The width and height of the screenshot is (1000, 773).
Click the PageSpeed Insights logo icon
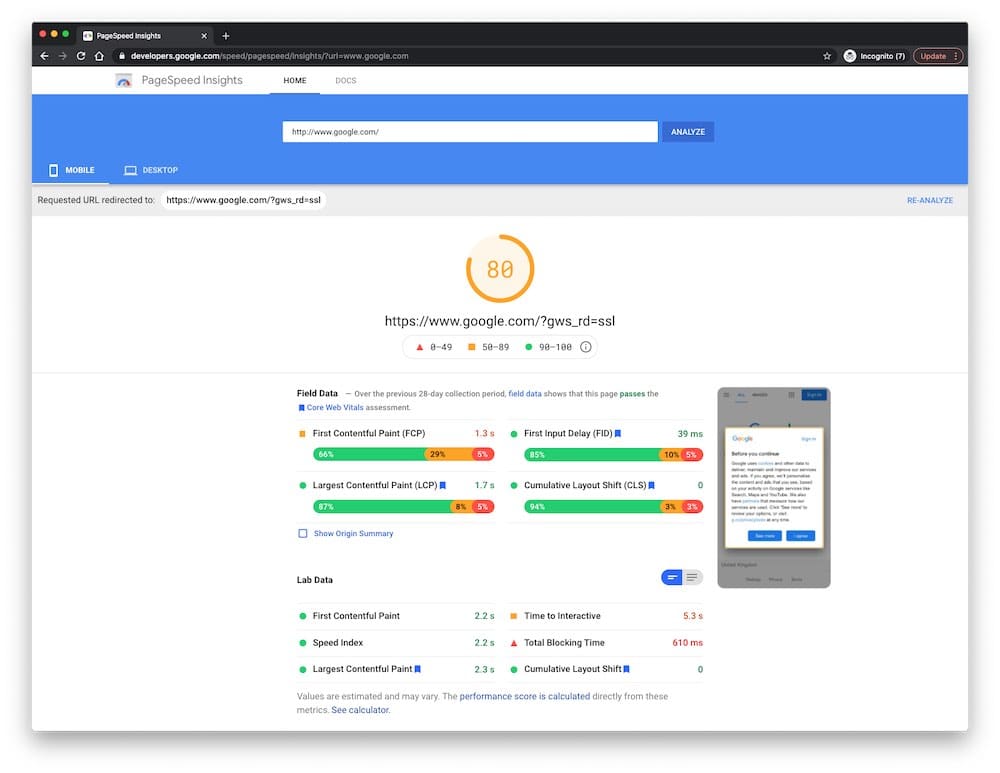(124, 80)
